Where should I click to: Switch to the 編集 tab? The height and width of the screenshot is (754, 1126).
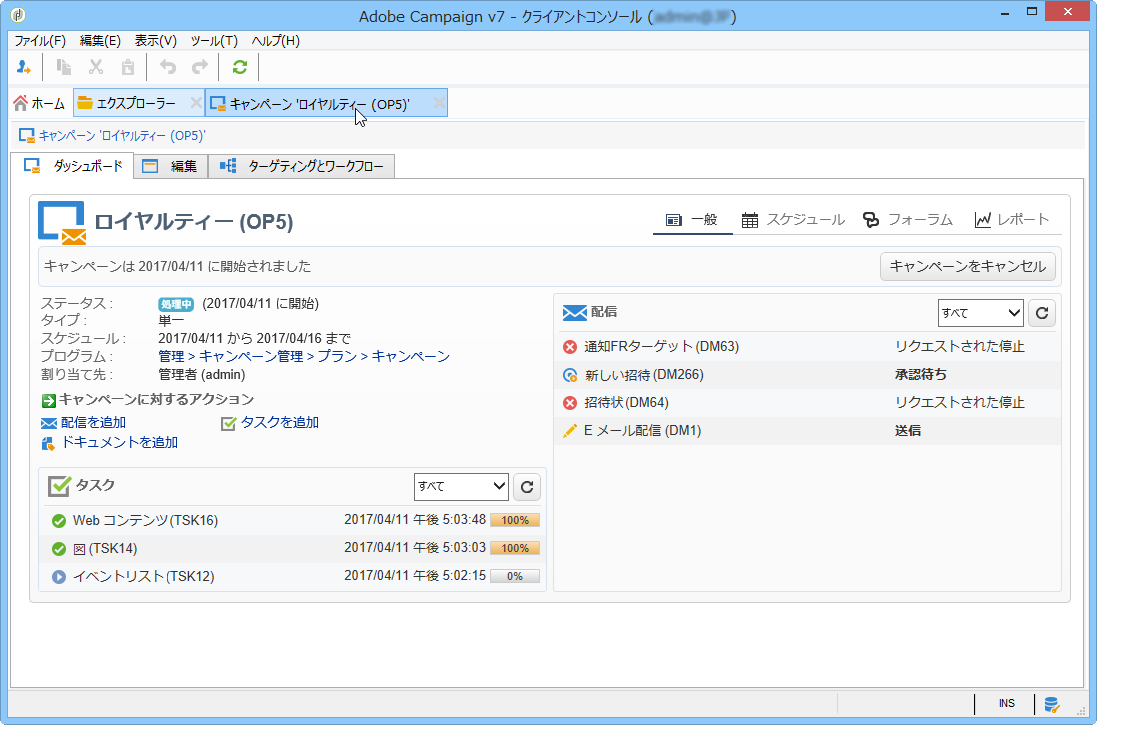click(170, 167)
